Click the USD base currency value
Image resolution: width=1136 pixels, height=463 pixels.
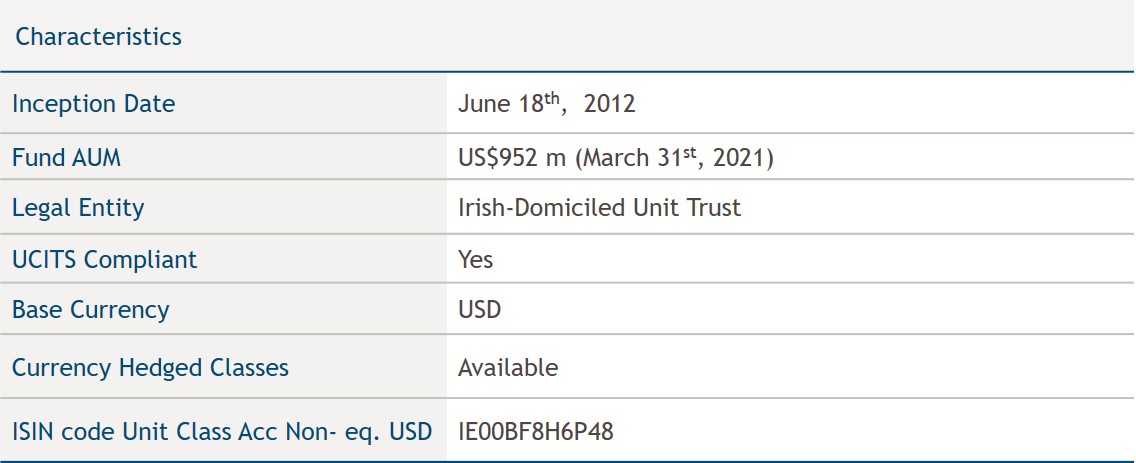pos(480,310)
